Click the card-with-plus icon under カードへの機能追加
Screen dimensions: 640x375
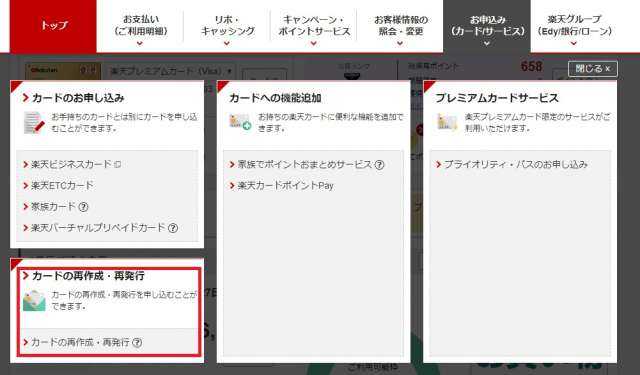240,122
